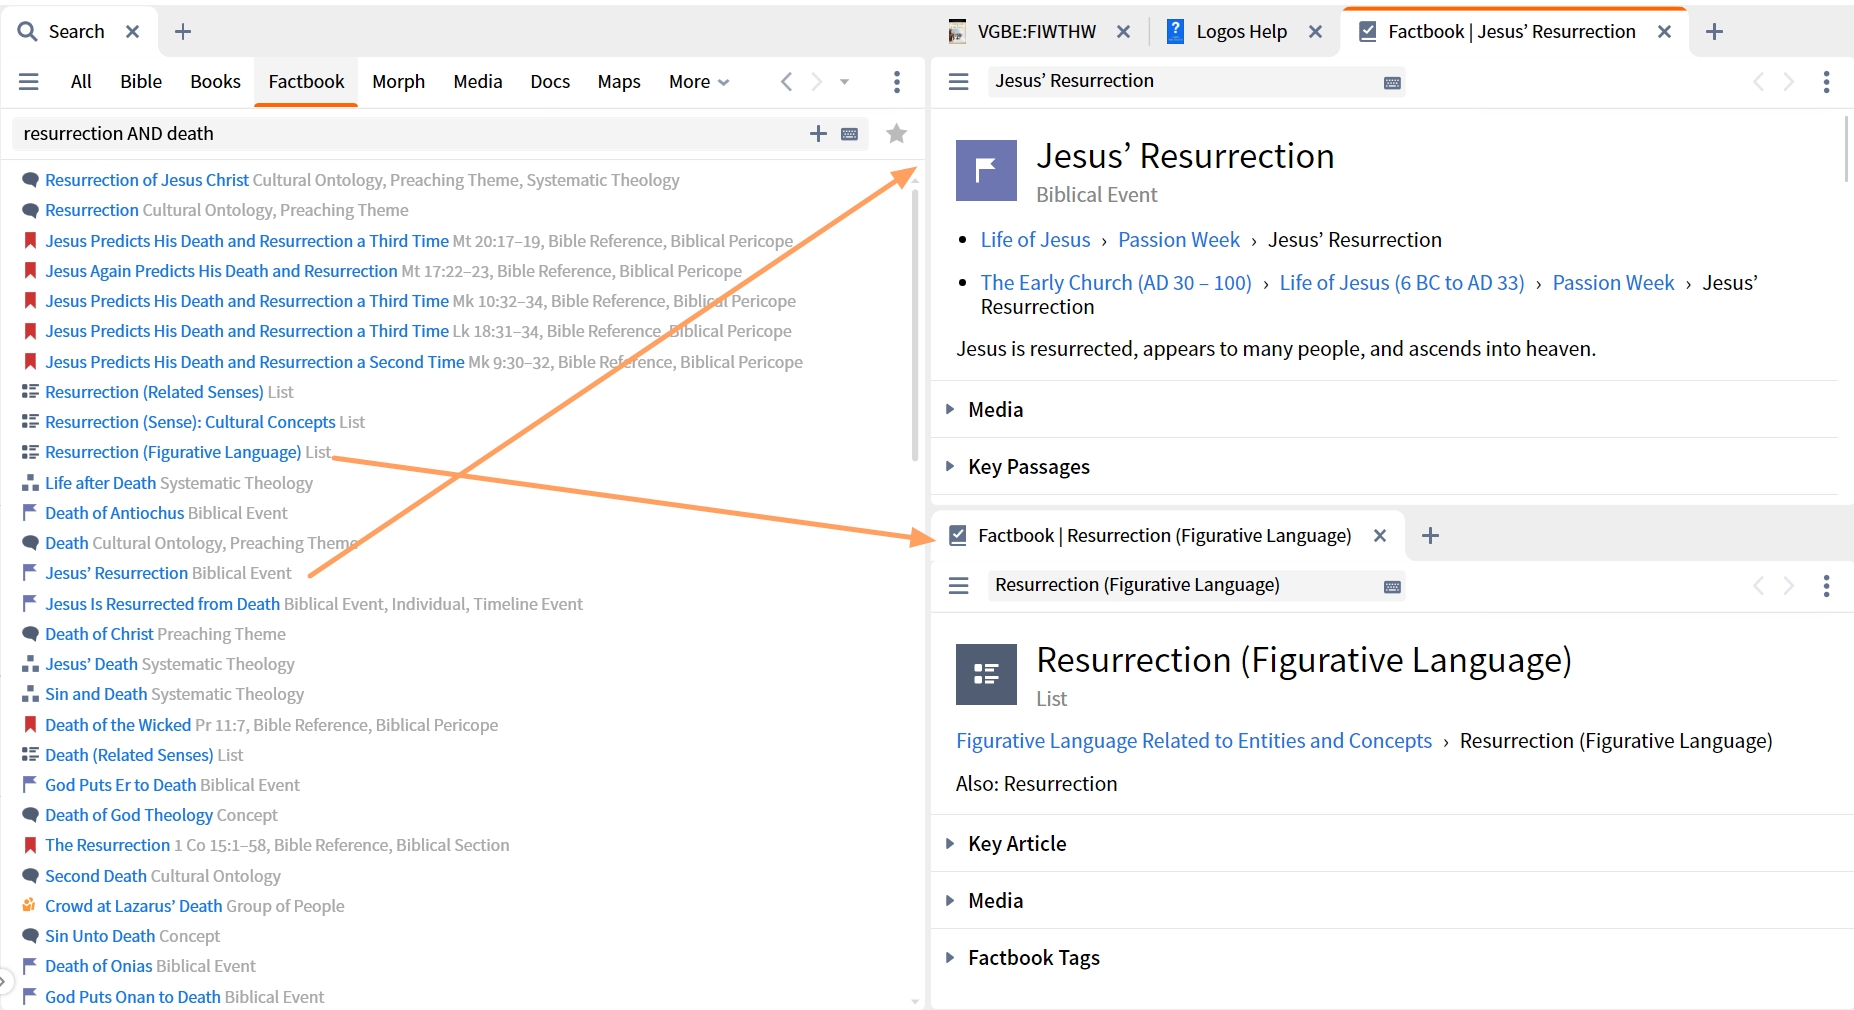The image size is (1854, 1010).
Task: Close the Search tab
Action: [x=132, y=32]
